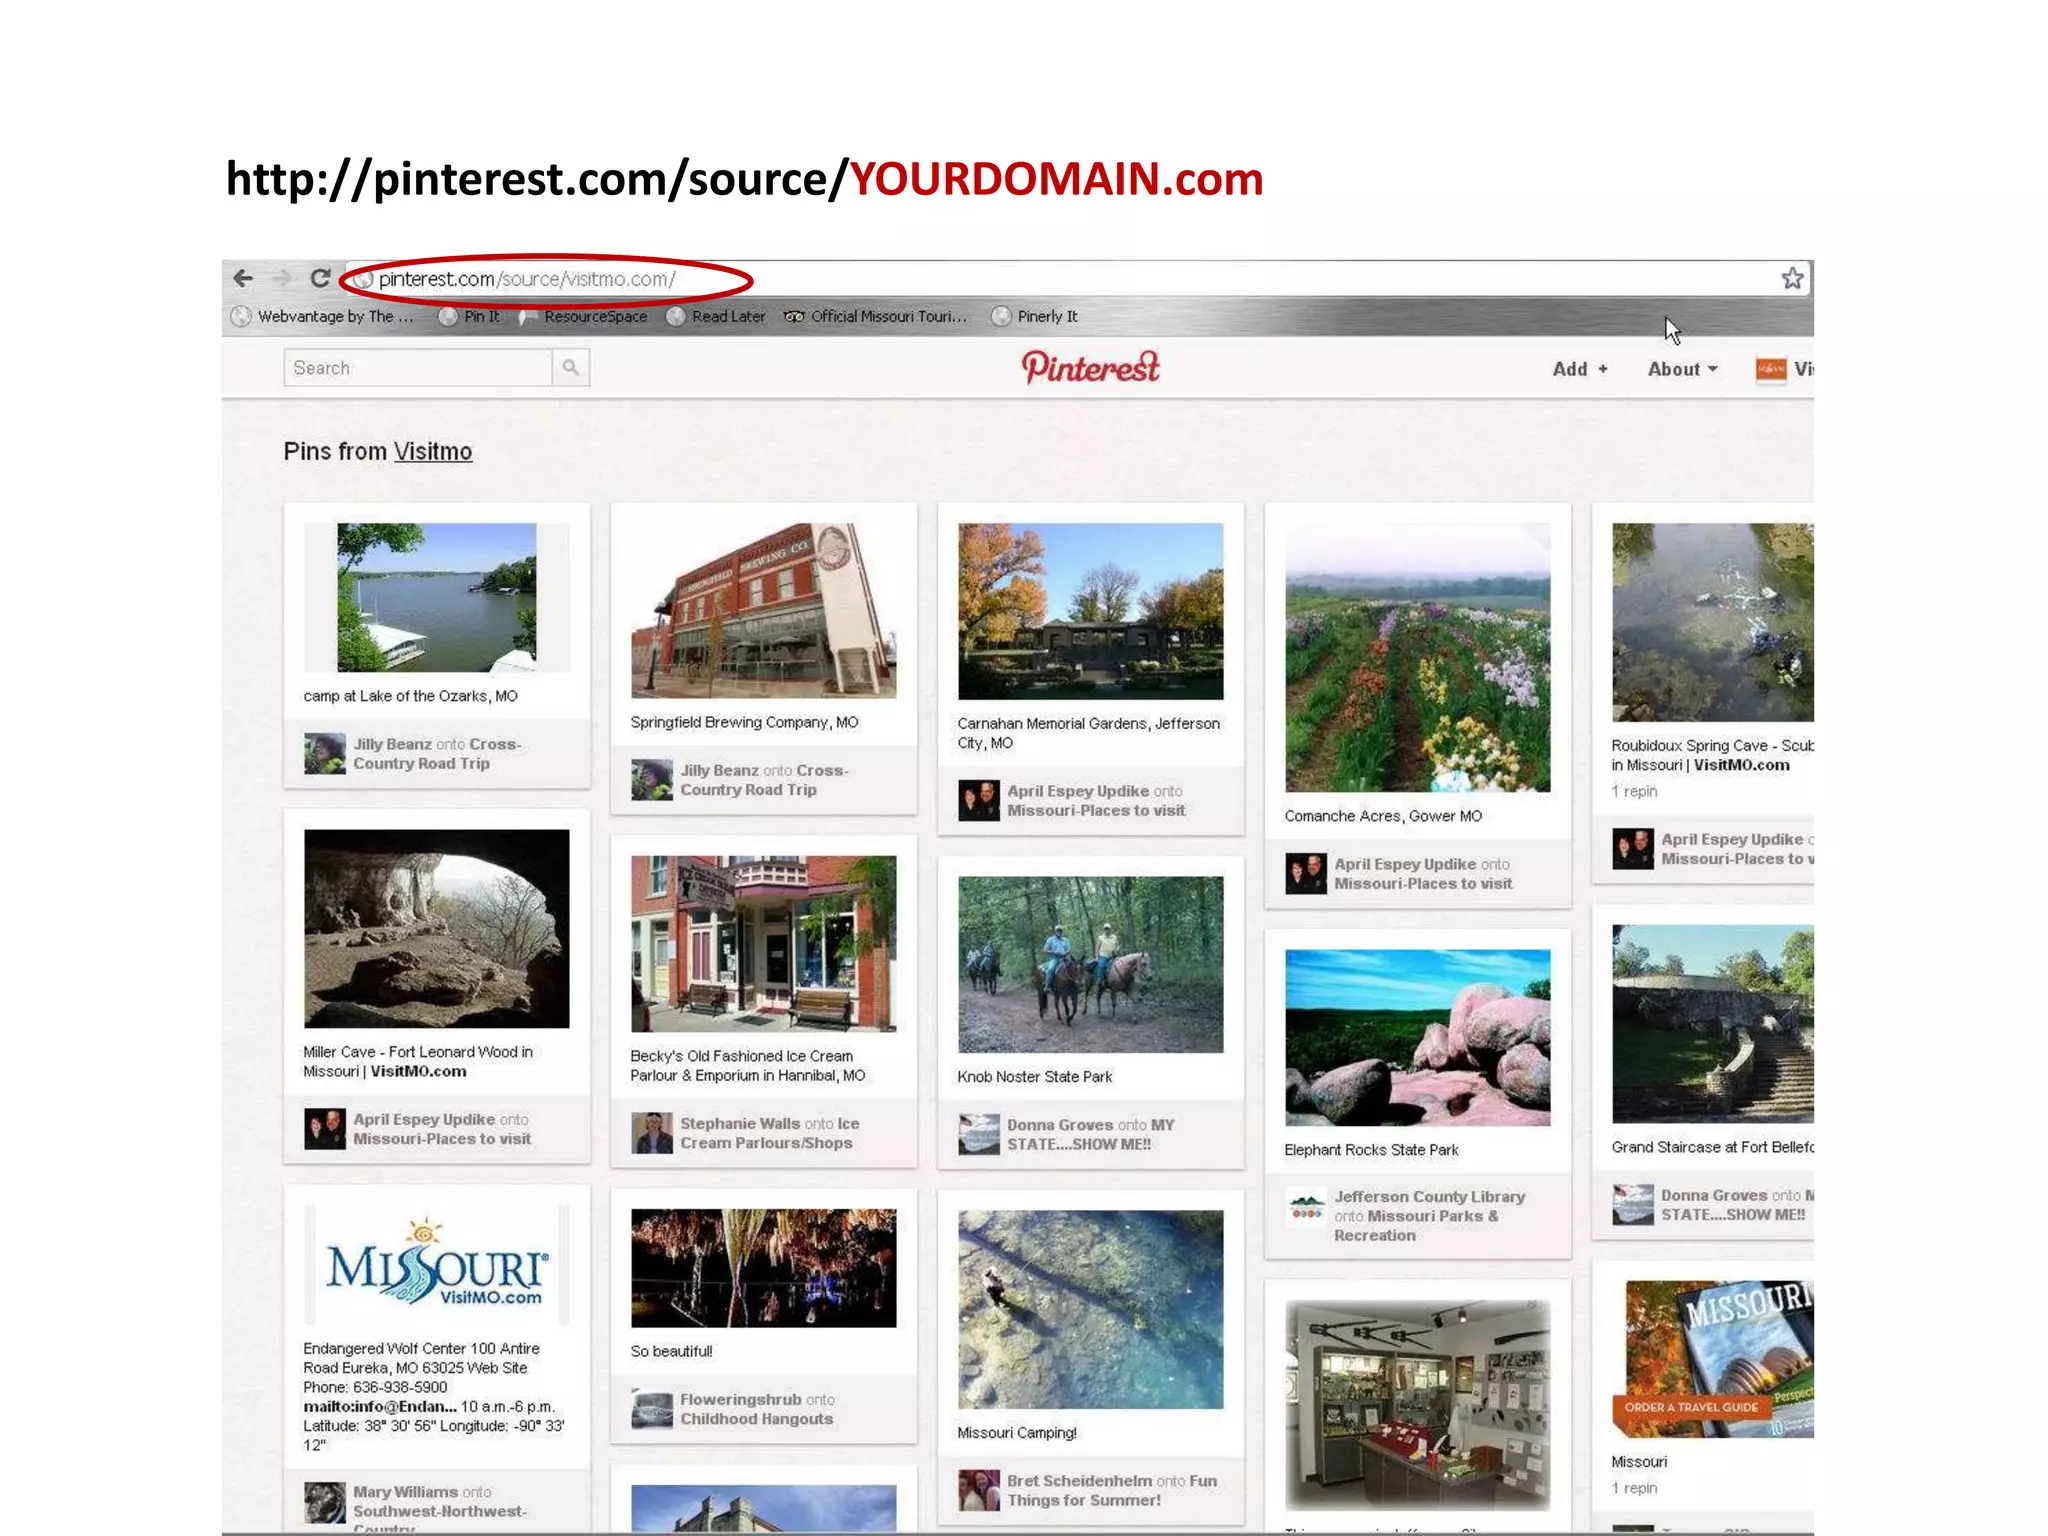Click Stephanie Walls user name
The width and height of the screenshot is (2048, 1536).
point(740,1123)
